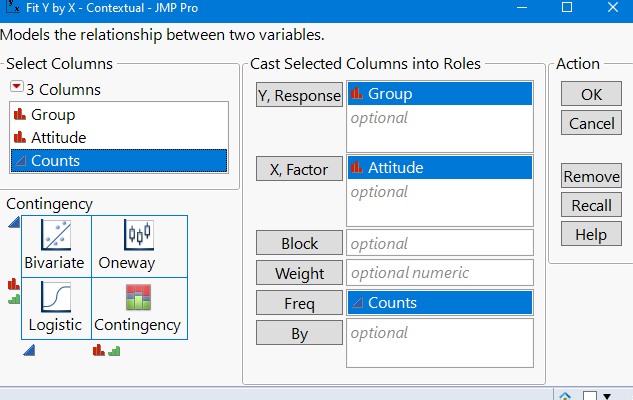Viewport: 633px width, 400px height.
Task: Select Group in the Y, Response box
Action: pos(440,94)
